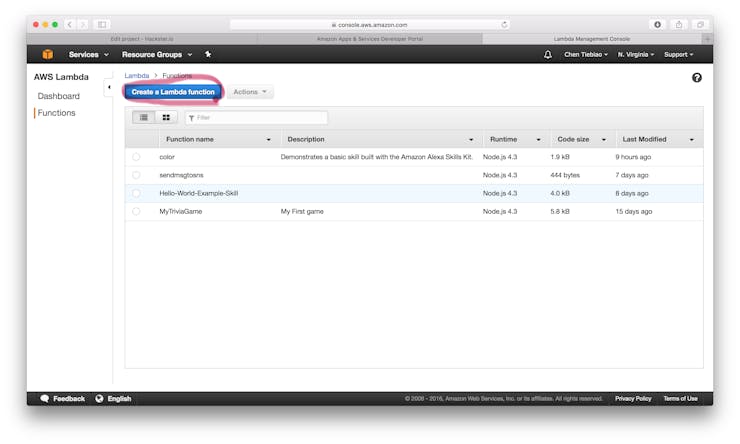Open Dashboard in the Lambda sidebar

pos(59,96)
